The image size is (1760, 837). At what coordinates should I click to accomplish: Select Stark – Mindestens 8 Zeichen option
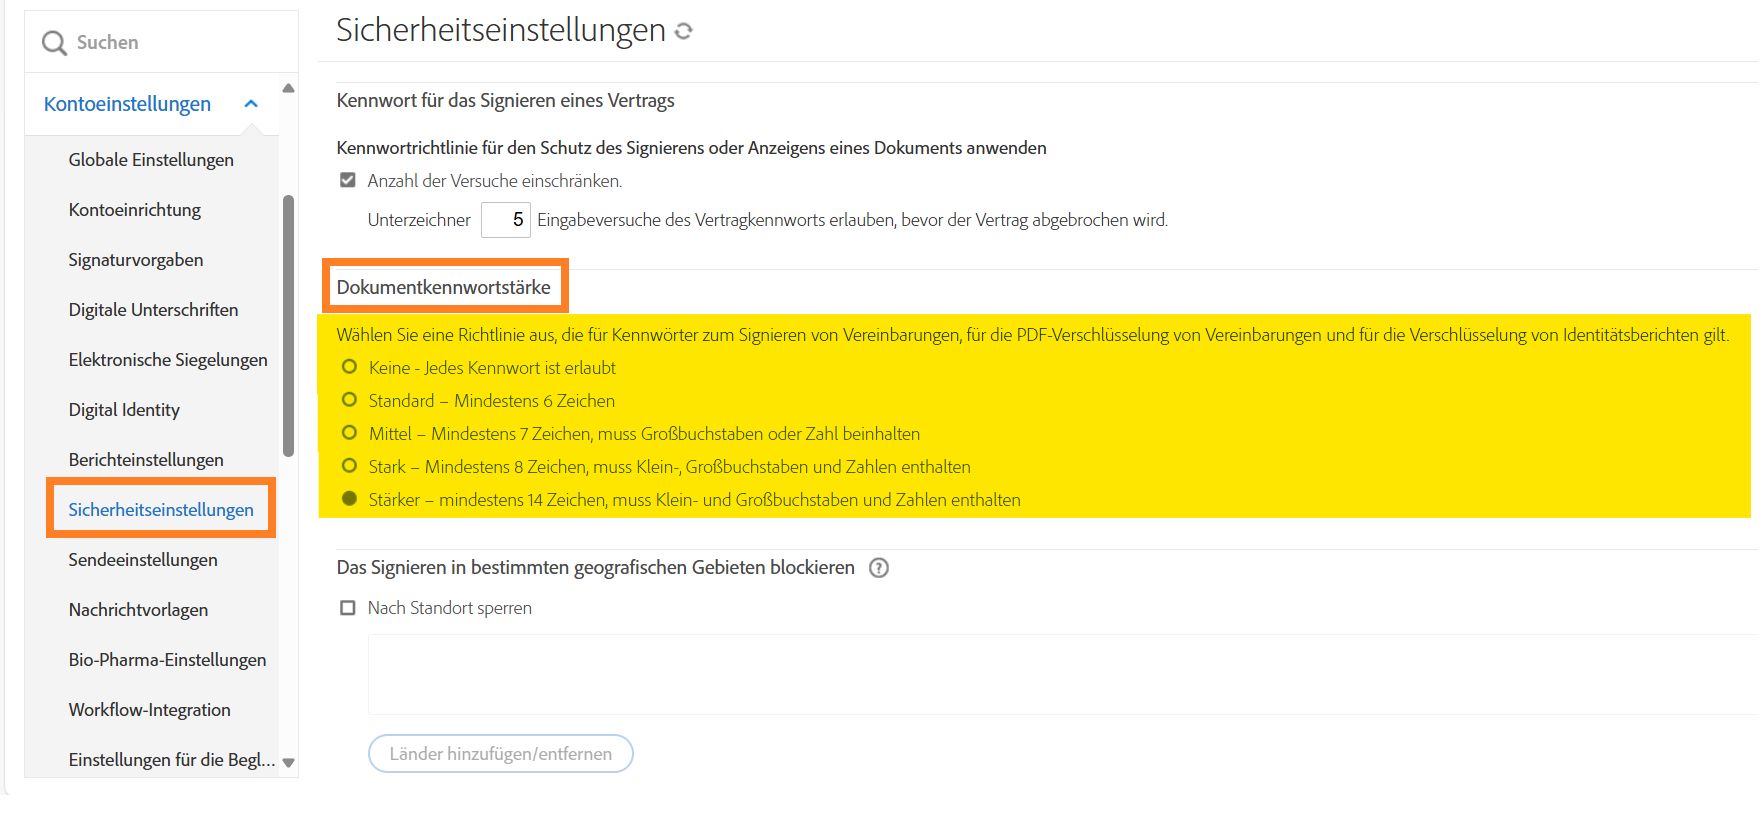point(349,466)
